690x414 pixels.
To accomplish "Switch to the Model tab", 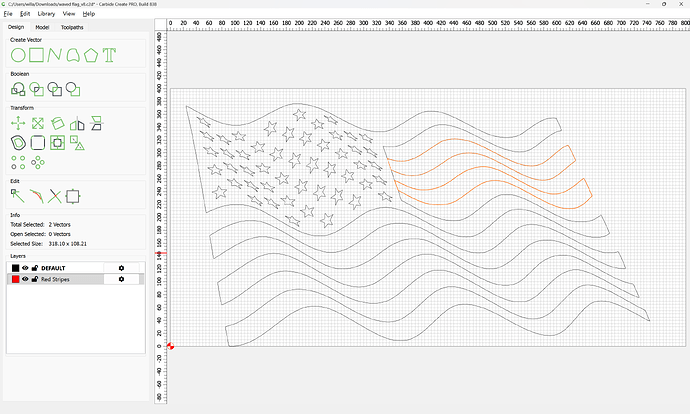I will coord(42,27).
